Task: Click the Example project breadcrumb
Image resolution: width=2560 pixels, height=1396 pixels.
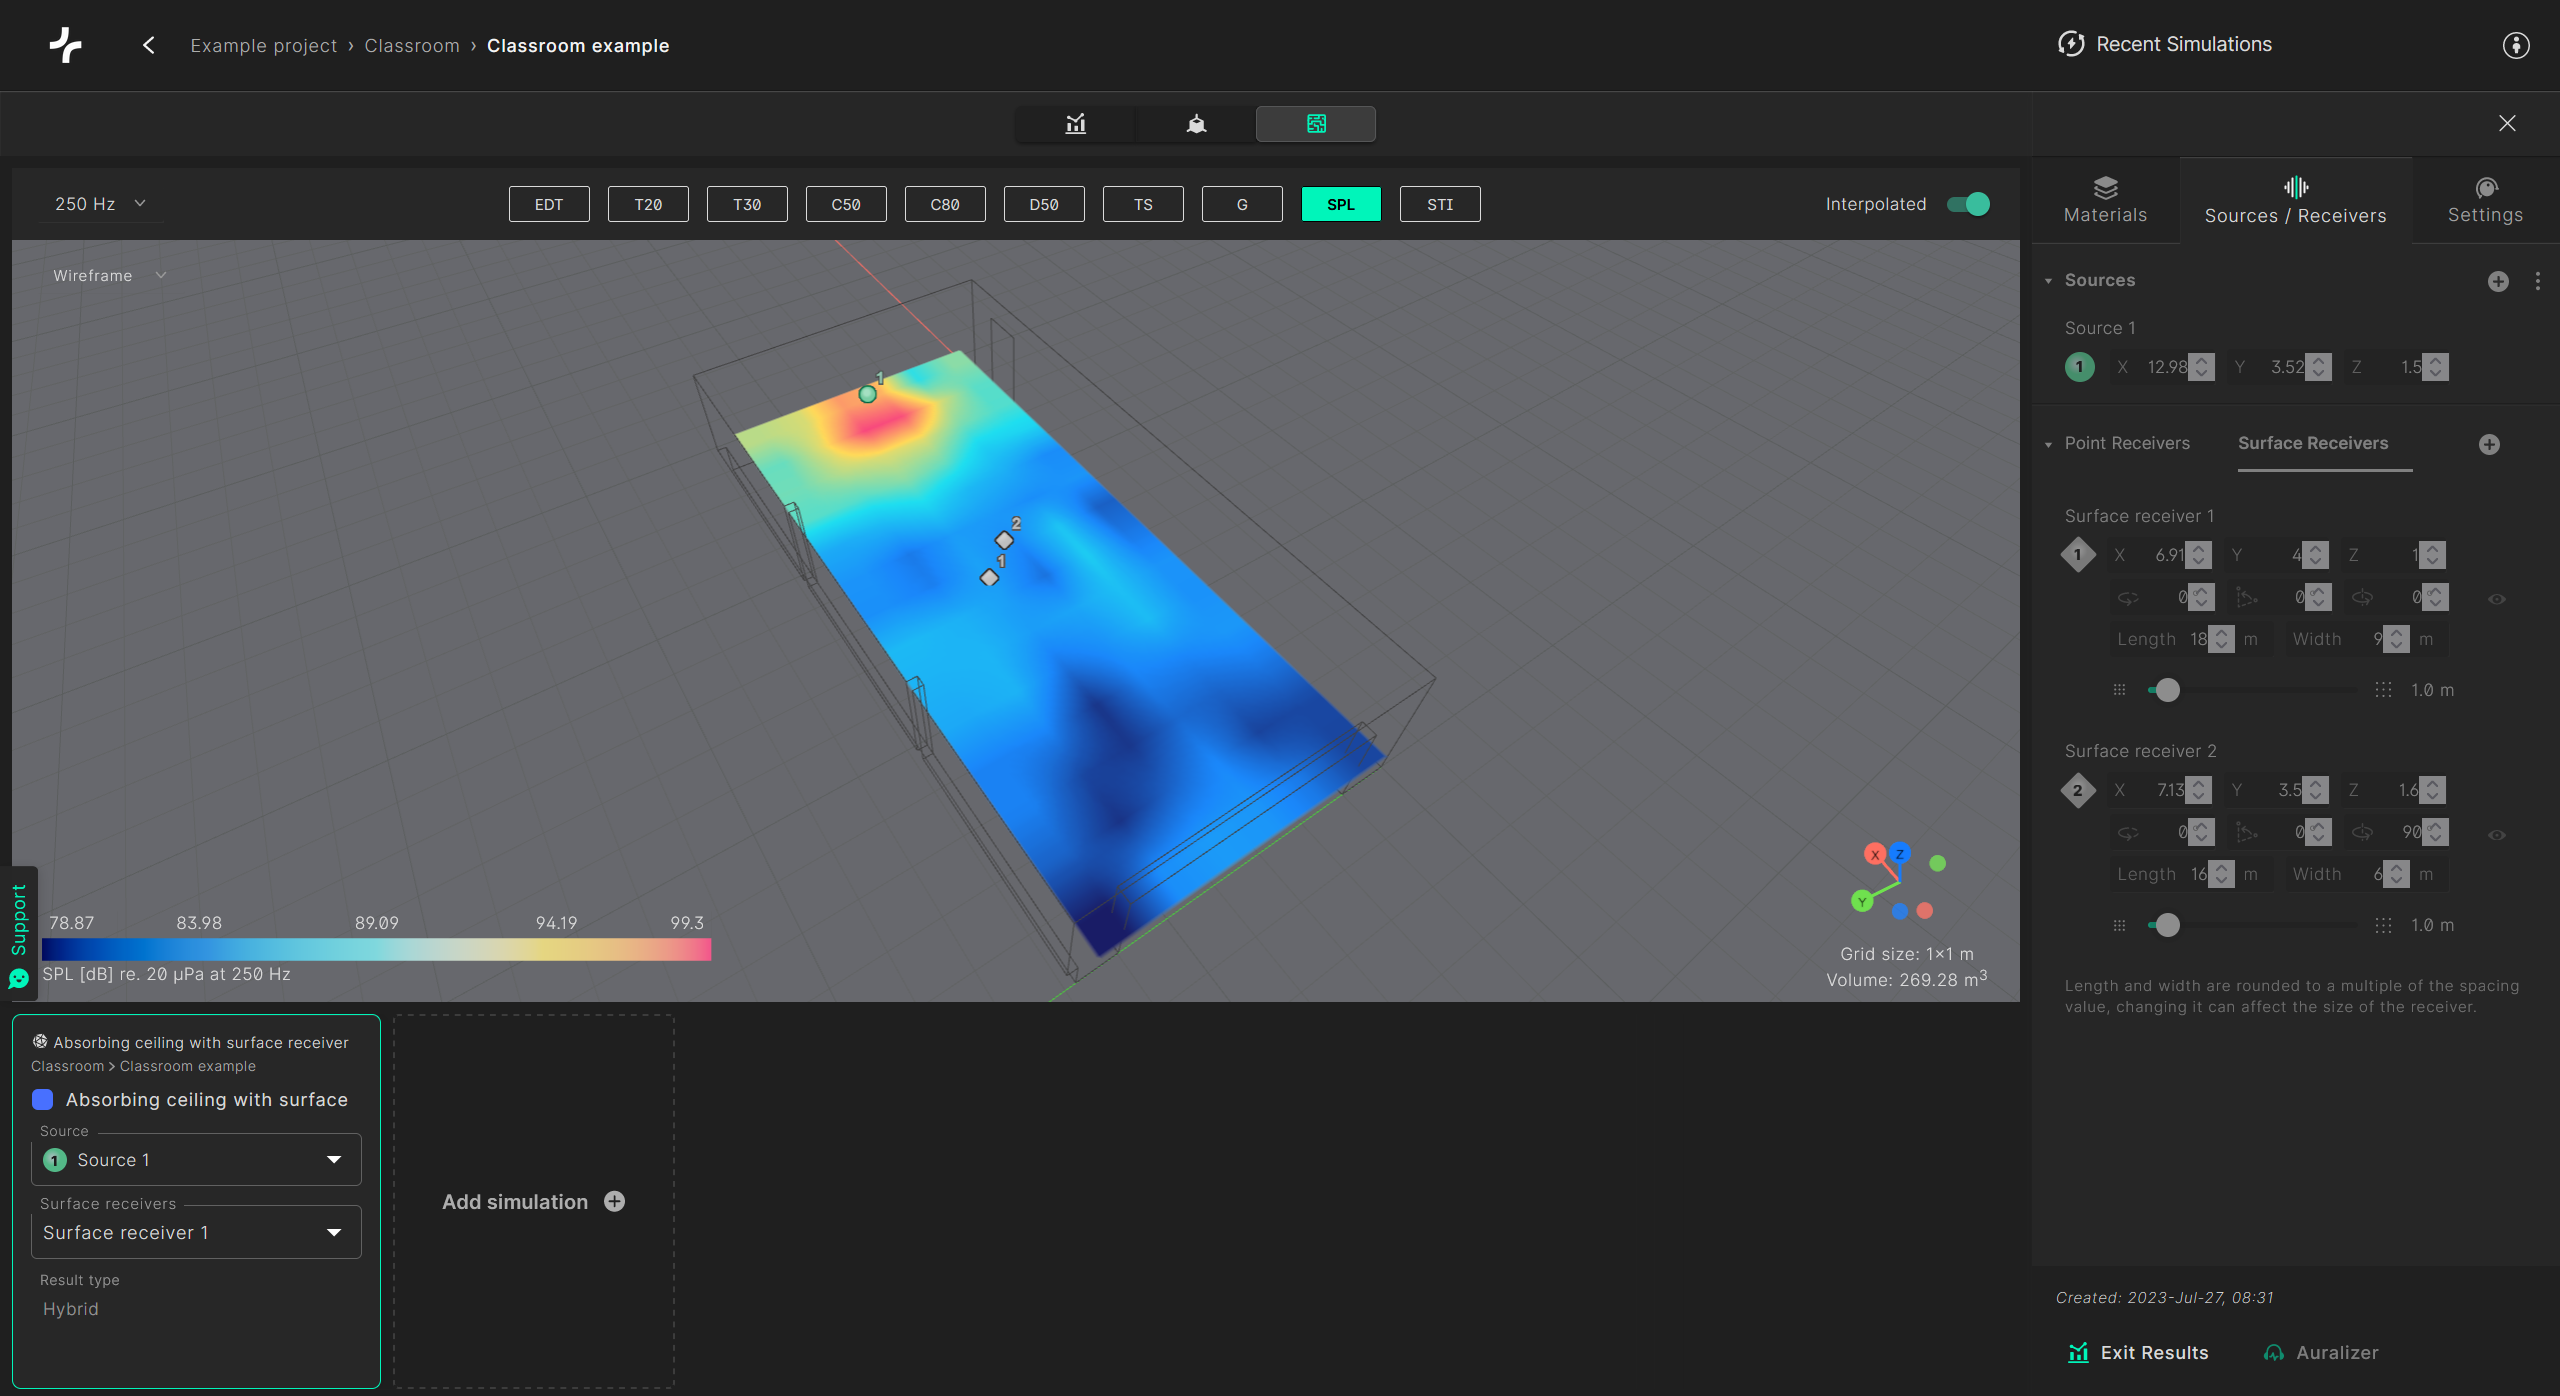Action: click(263, 46)
